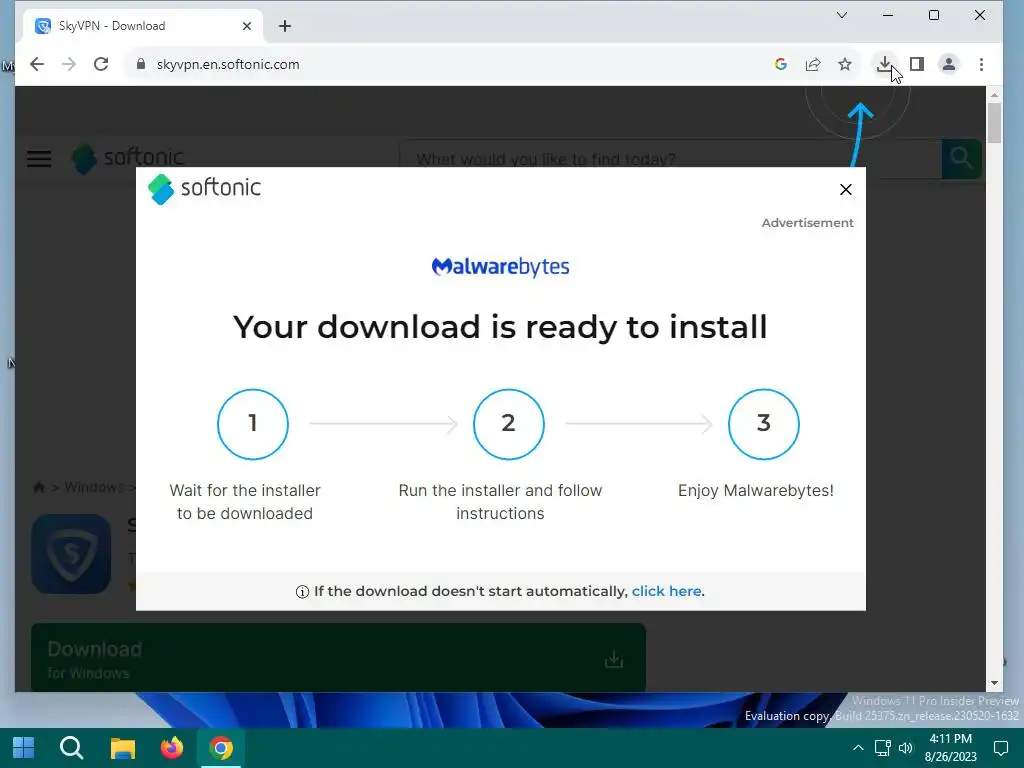Click the page vertical scrollbar thumb

(x=994, y=123)
